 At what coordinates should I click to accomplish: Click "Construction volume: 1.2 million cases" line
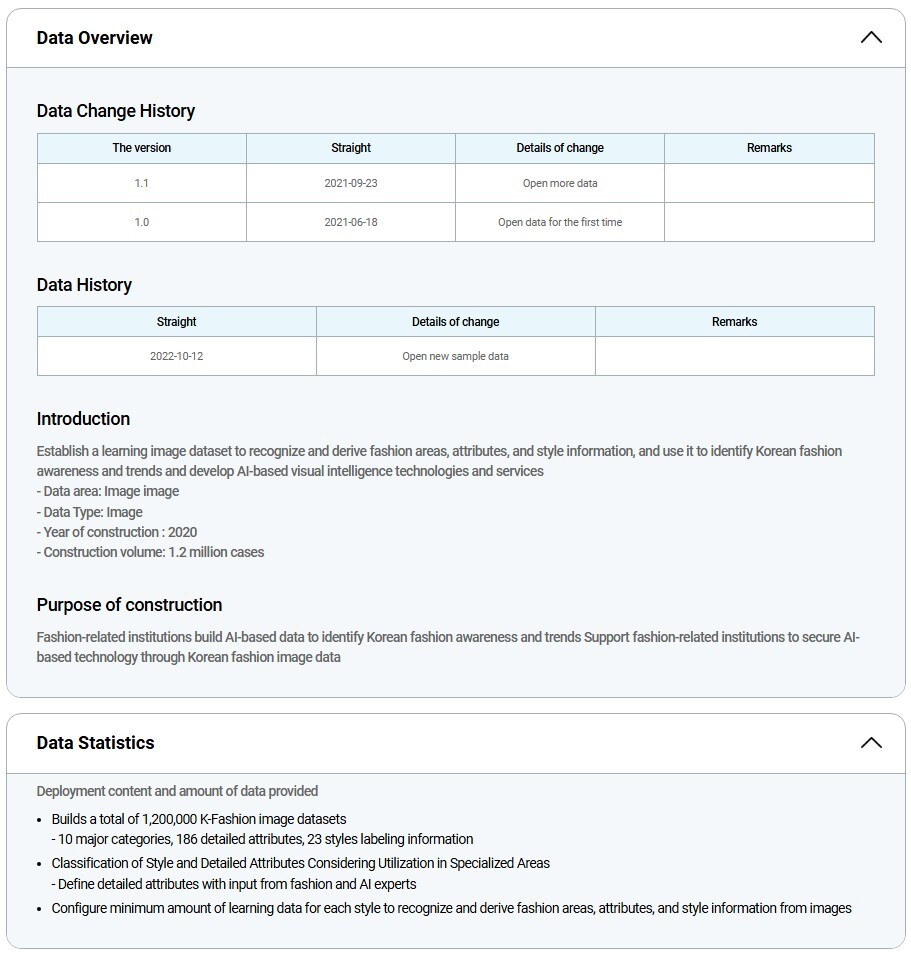pyautogui.click(x=151, y=552)
